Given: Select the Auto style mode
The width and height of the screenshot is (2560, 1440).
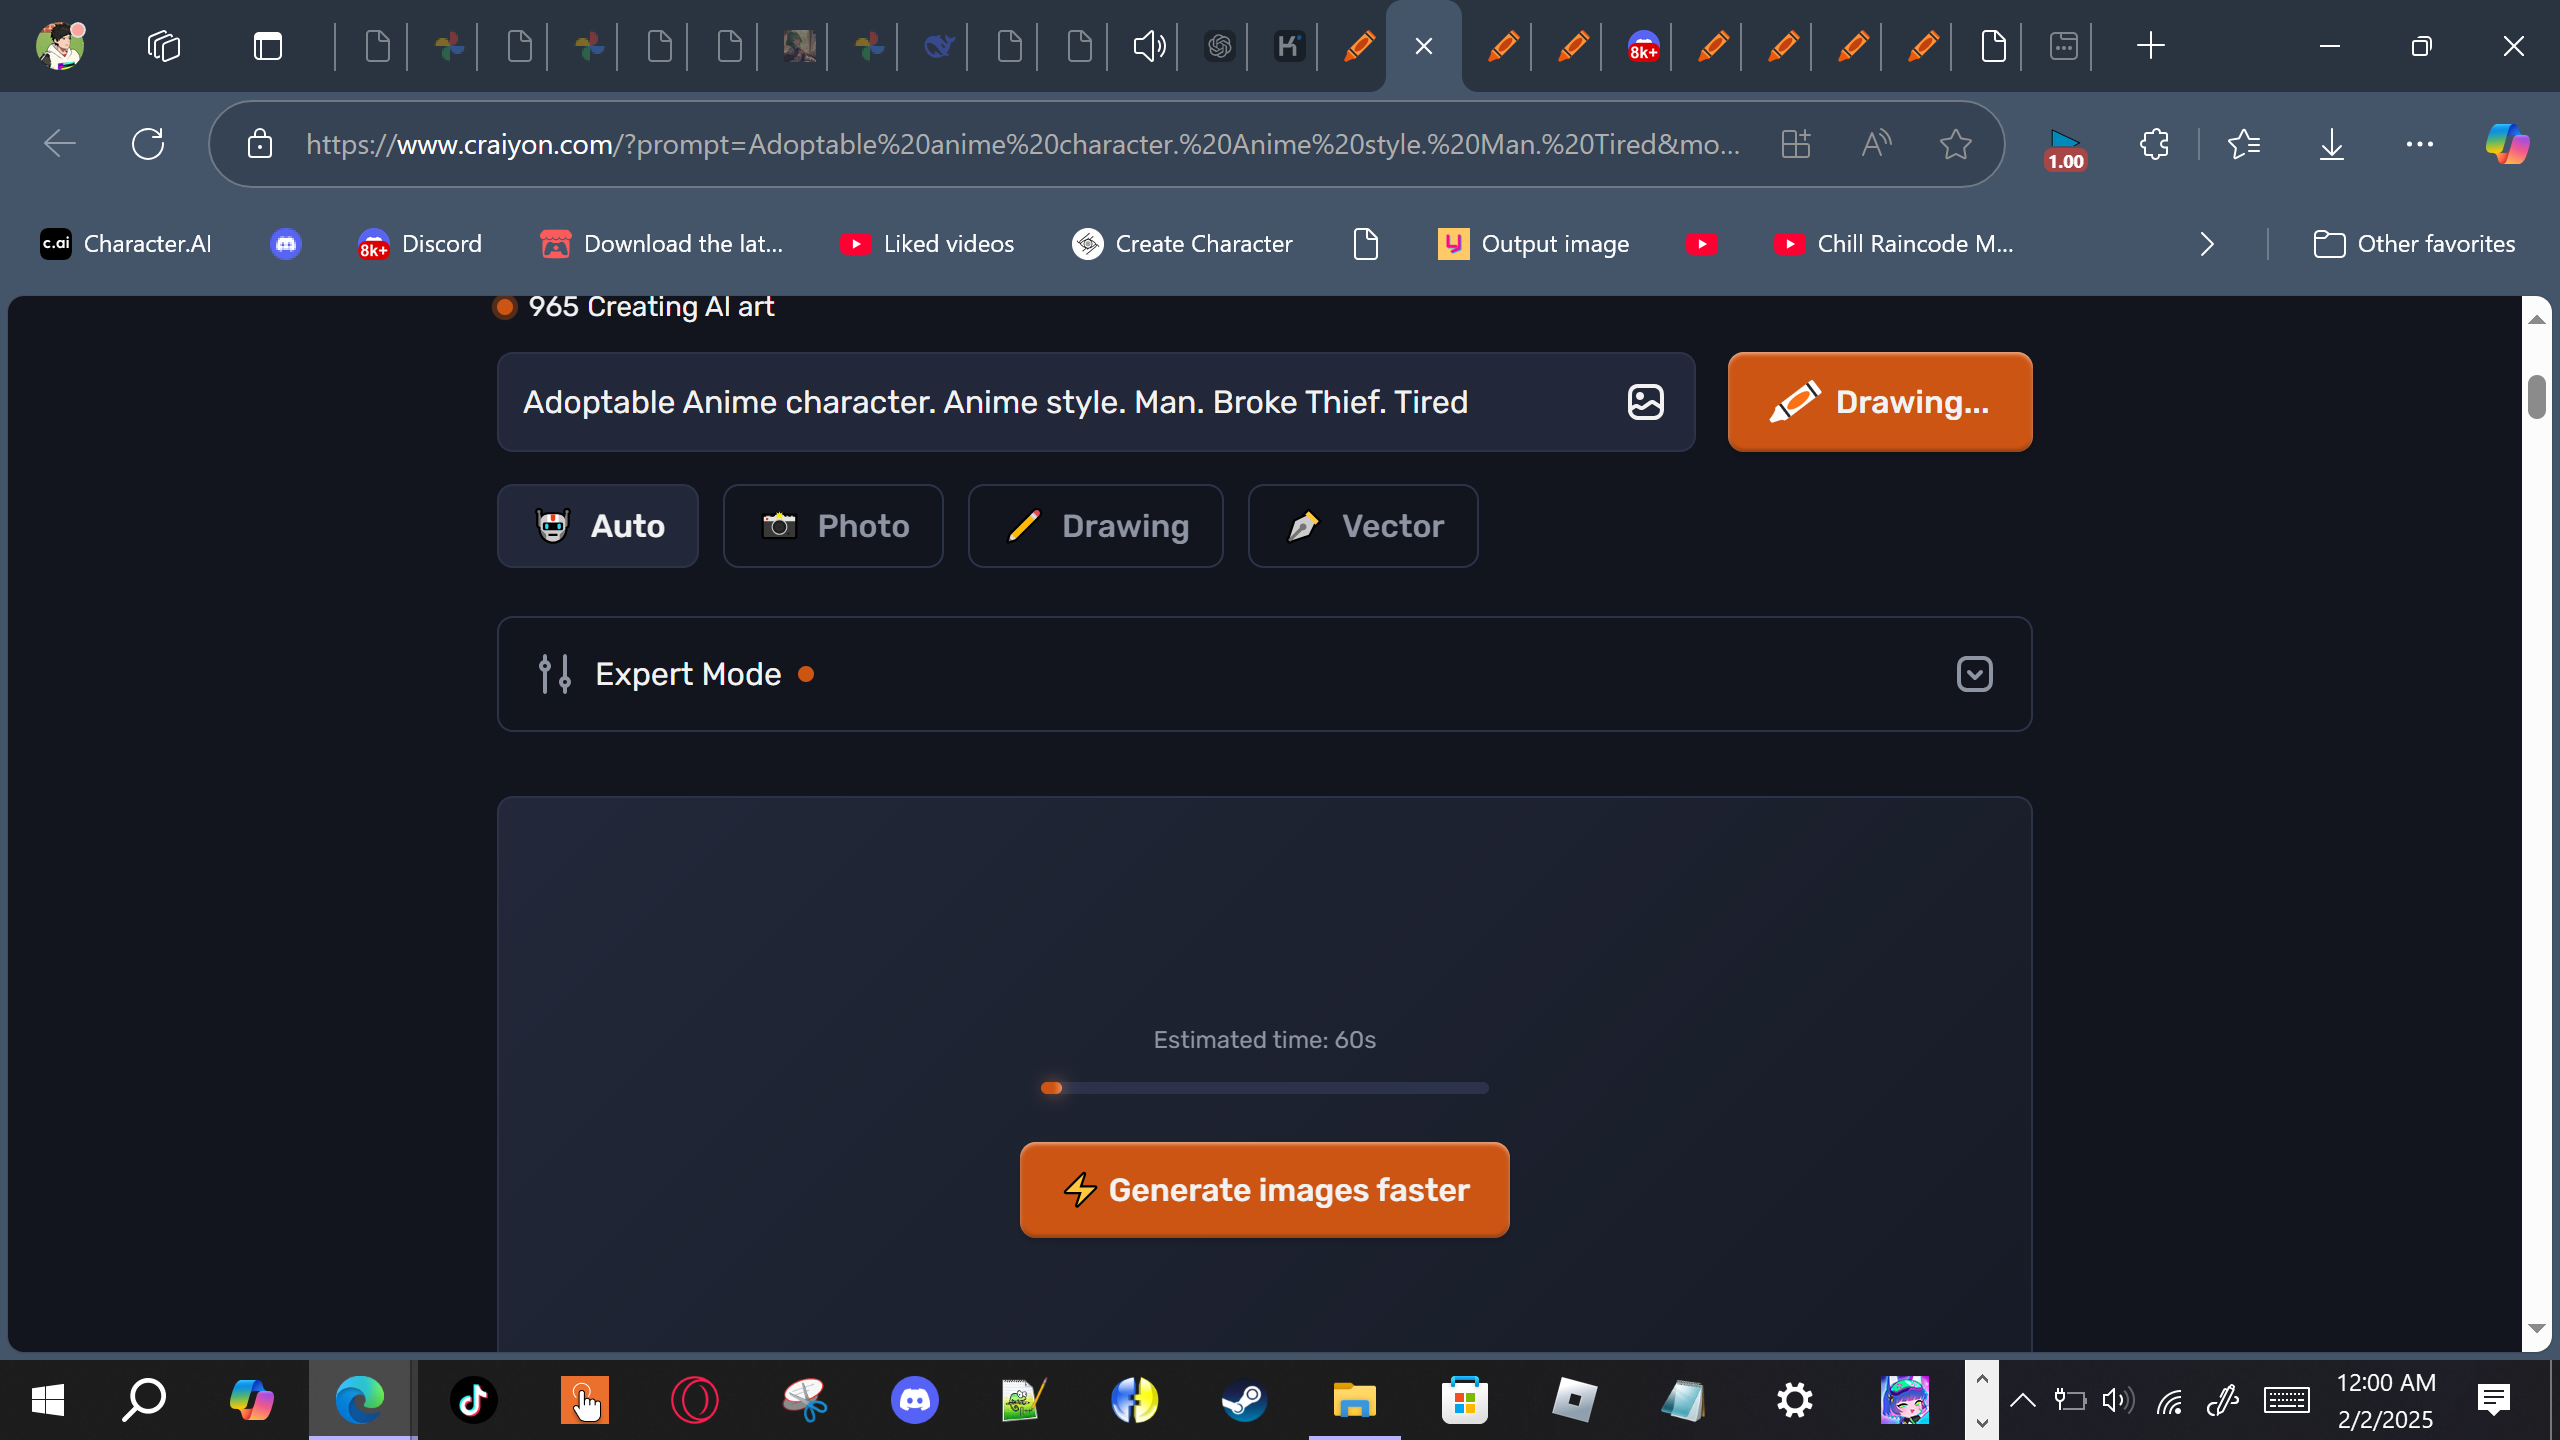Looking at the screenshot, I should [598, 526].
